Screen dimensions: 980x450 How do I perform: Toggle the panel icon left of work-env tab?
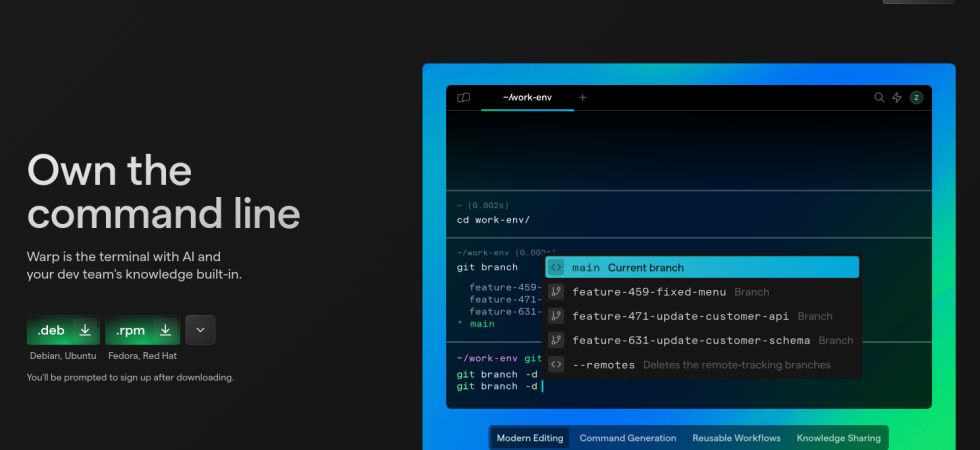coord(464,98)
